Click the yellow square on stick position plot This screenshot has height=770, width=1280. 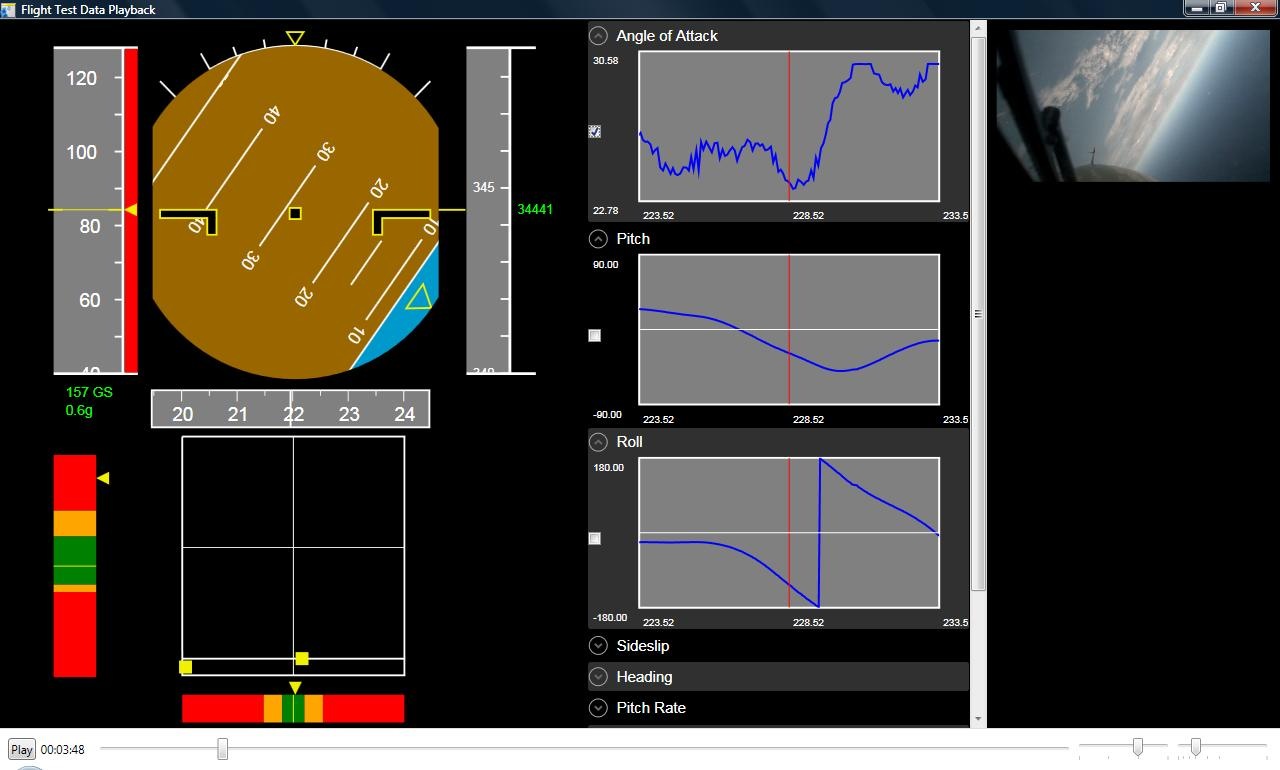pos(302,658)
